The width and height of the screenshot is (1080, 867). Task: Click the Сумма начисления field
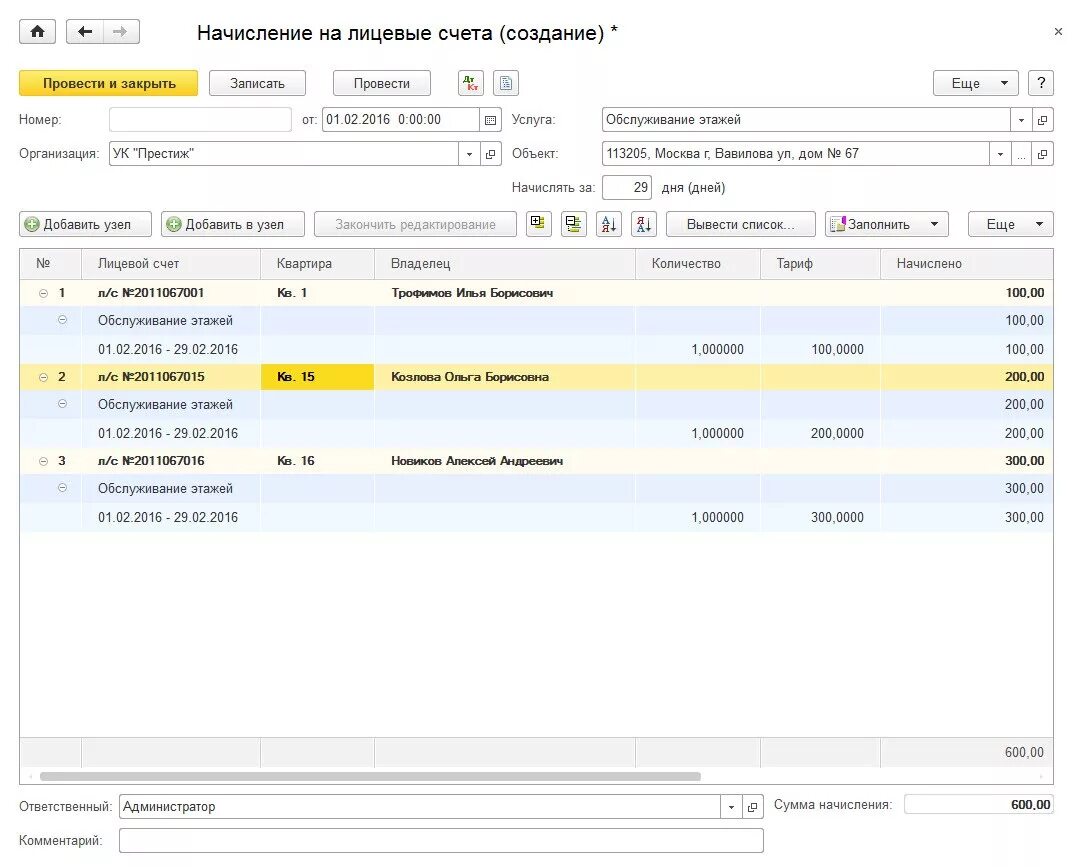coord(979,804)
